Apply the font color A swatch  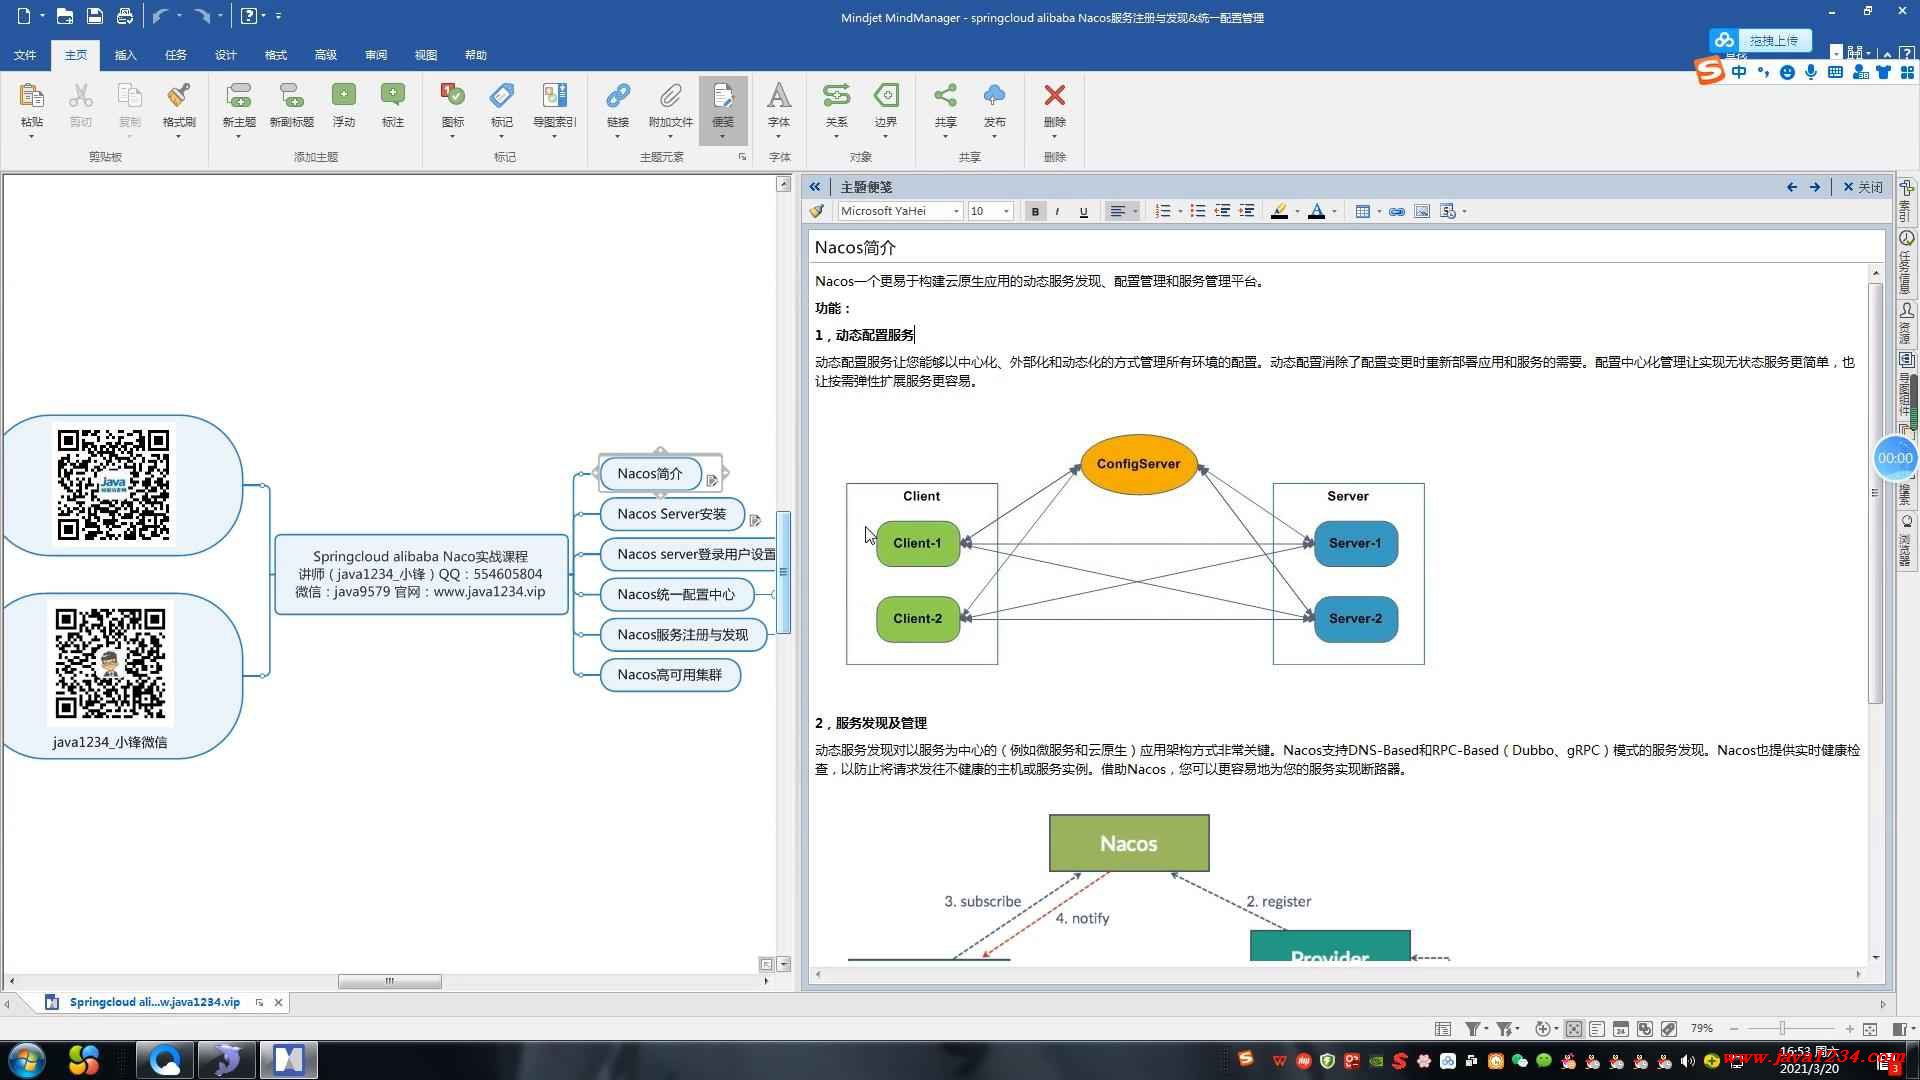(x=1316, y=211)
